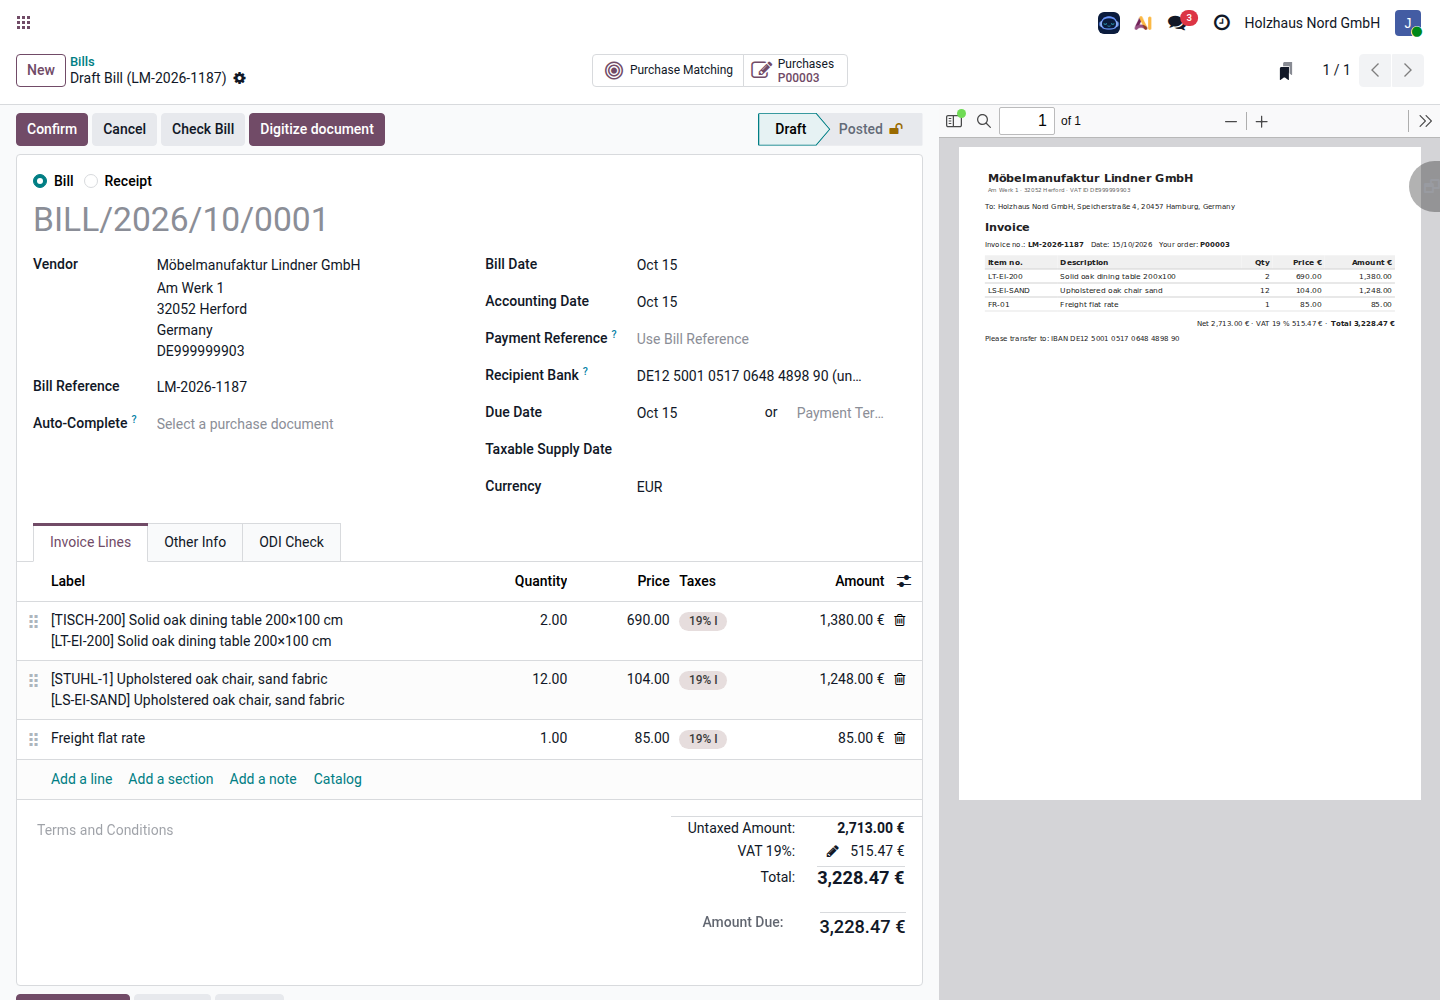Delete the Solid oak dining table line
1440x1000 pixels.
point(900,620)
